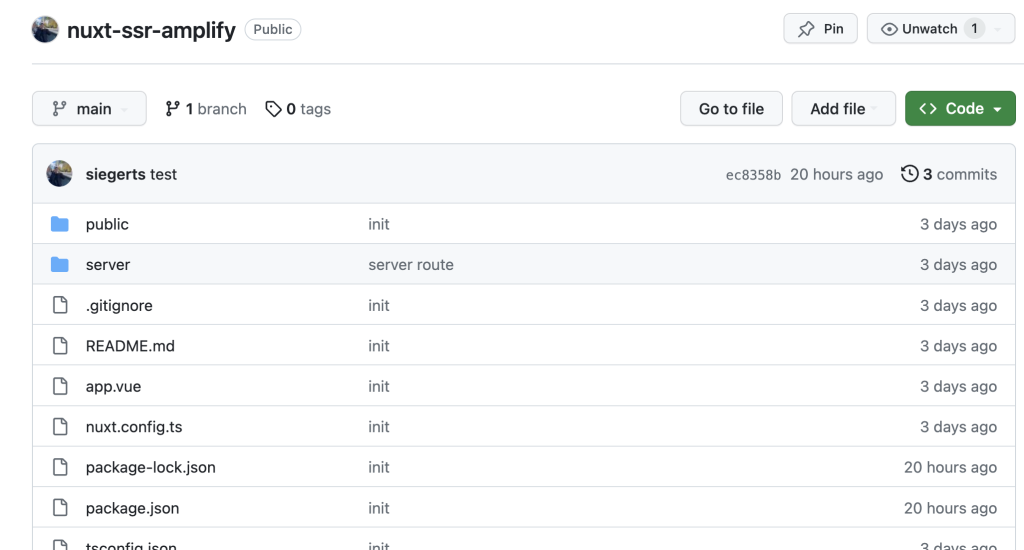Open the siegerts author link
The width and height of the screenshot is (1024, 550).
116,174
